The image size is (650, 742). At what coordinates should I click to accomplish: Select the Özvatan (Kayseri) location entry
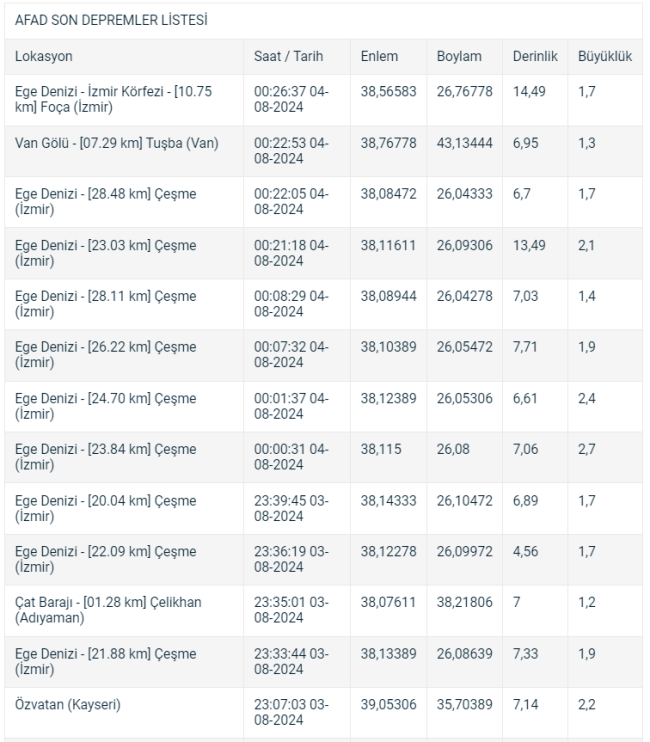[x=68, y=705]
